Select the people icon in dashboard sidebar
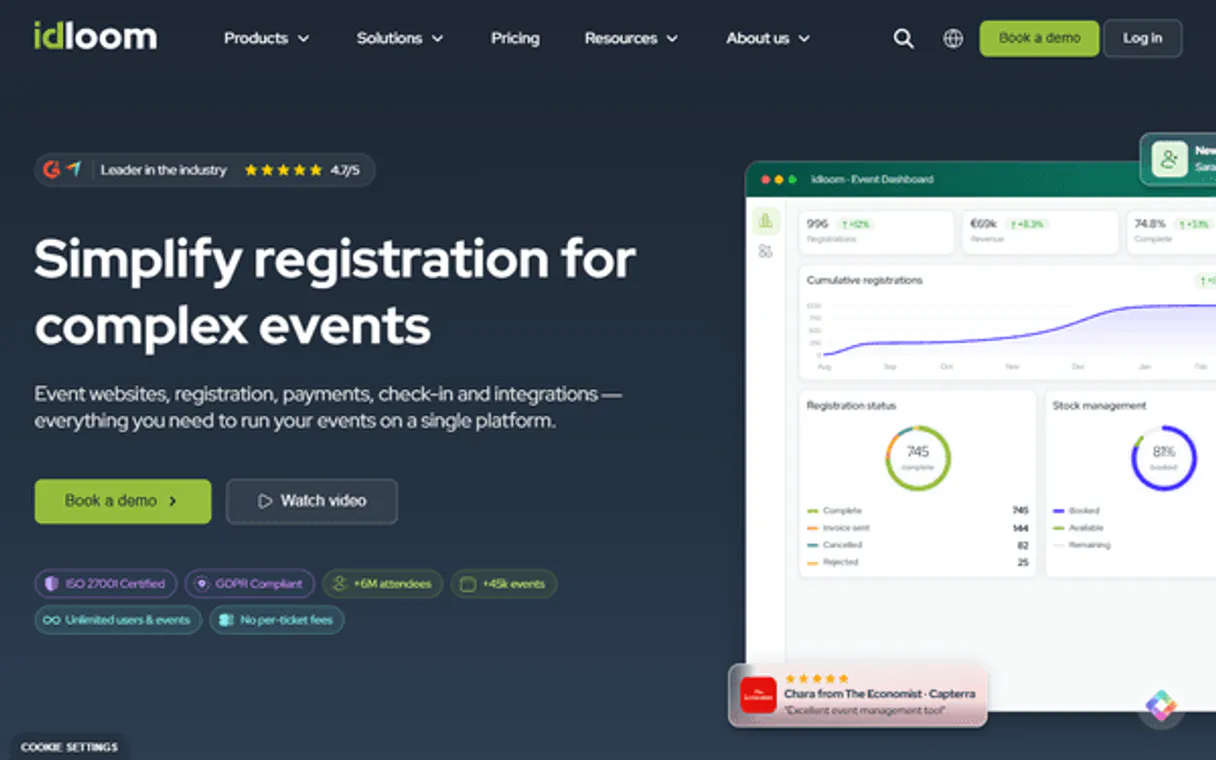This screenshot has height=760, width=1216. [x=766, y=252]
